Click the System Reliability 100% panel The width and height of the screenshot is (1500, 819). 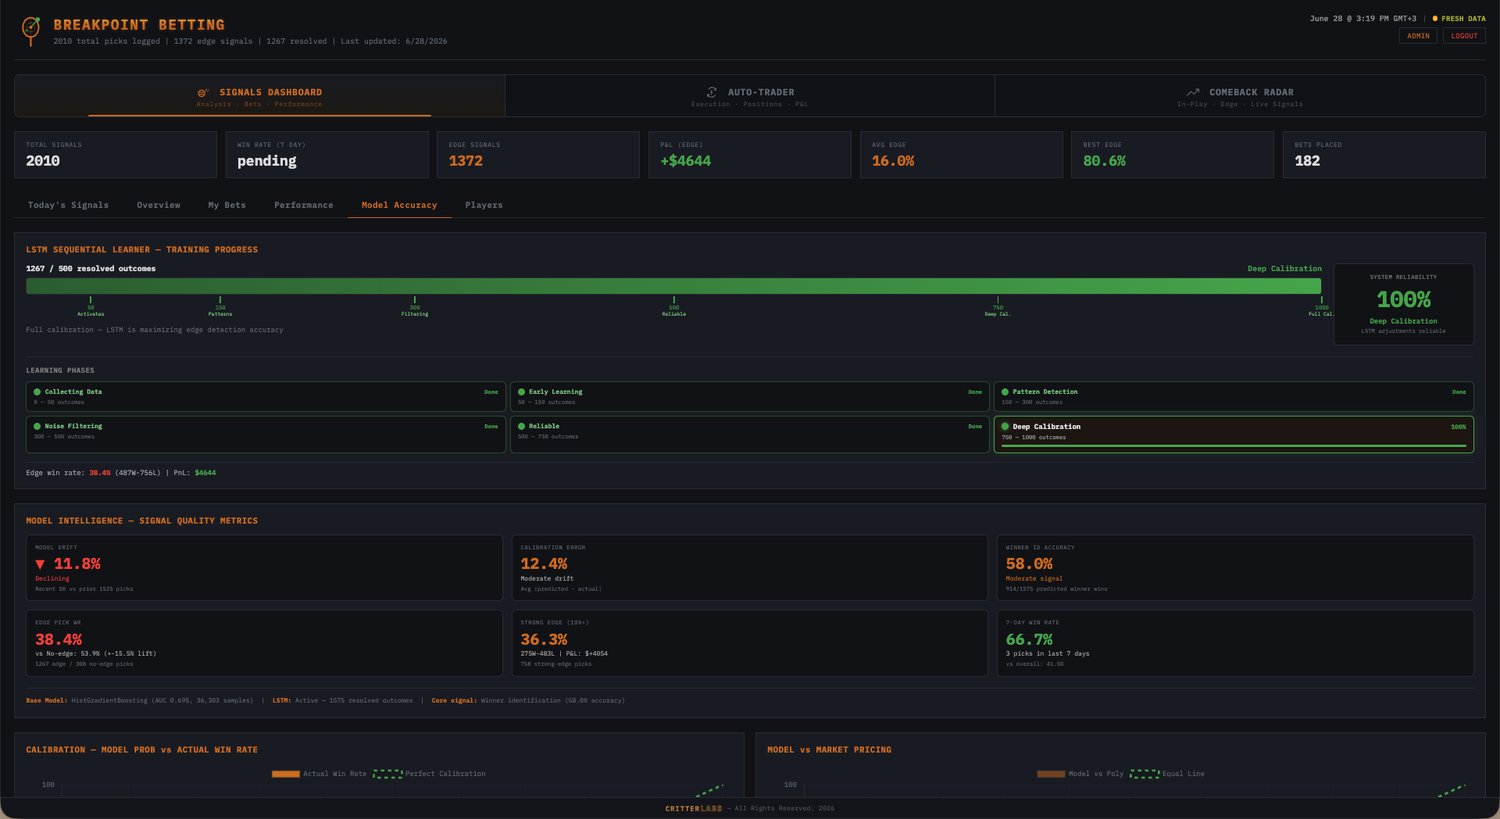[x=1403, y=304]
